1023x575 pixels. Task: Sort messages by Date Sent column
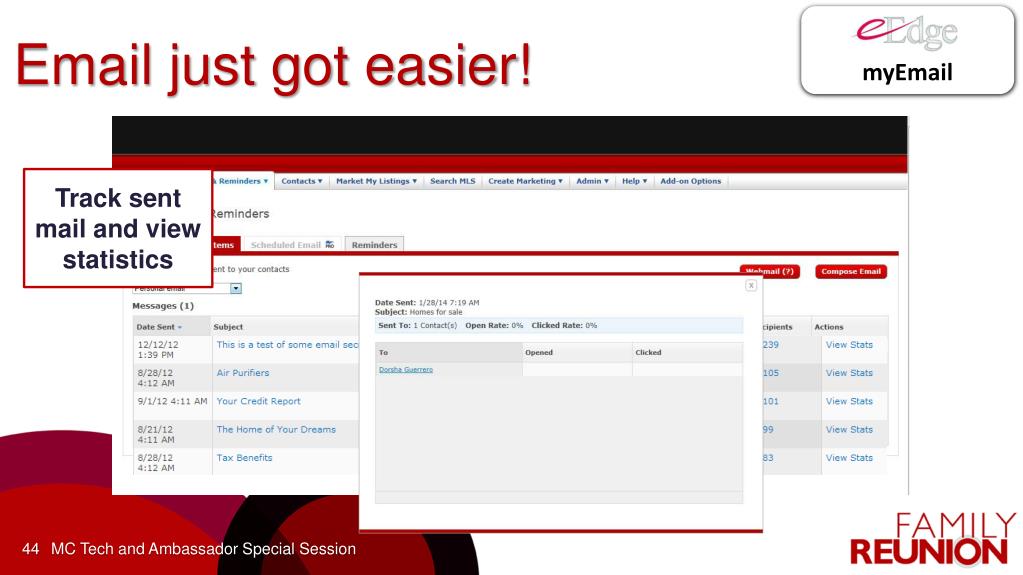[x=159, y=327]
